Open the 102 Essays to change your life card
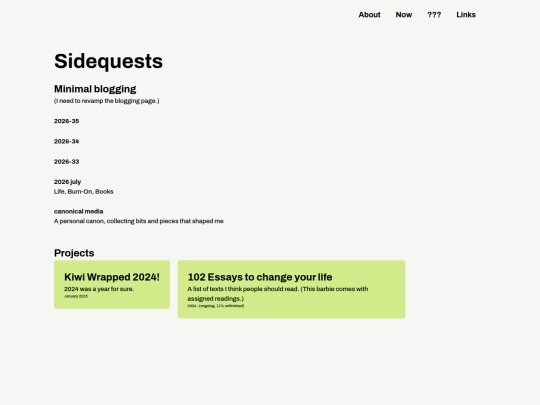Image resolution: width=540 pixels, height=405 pixels. click(x=291, y=289)
